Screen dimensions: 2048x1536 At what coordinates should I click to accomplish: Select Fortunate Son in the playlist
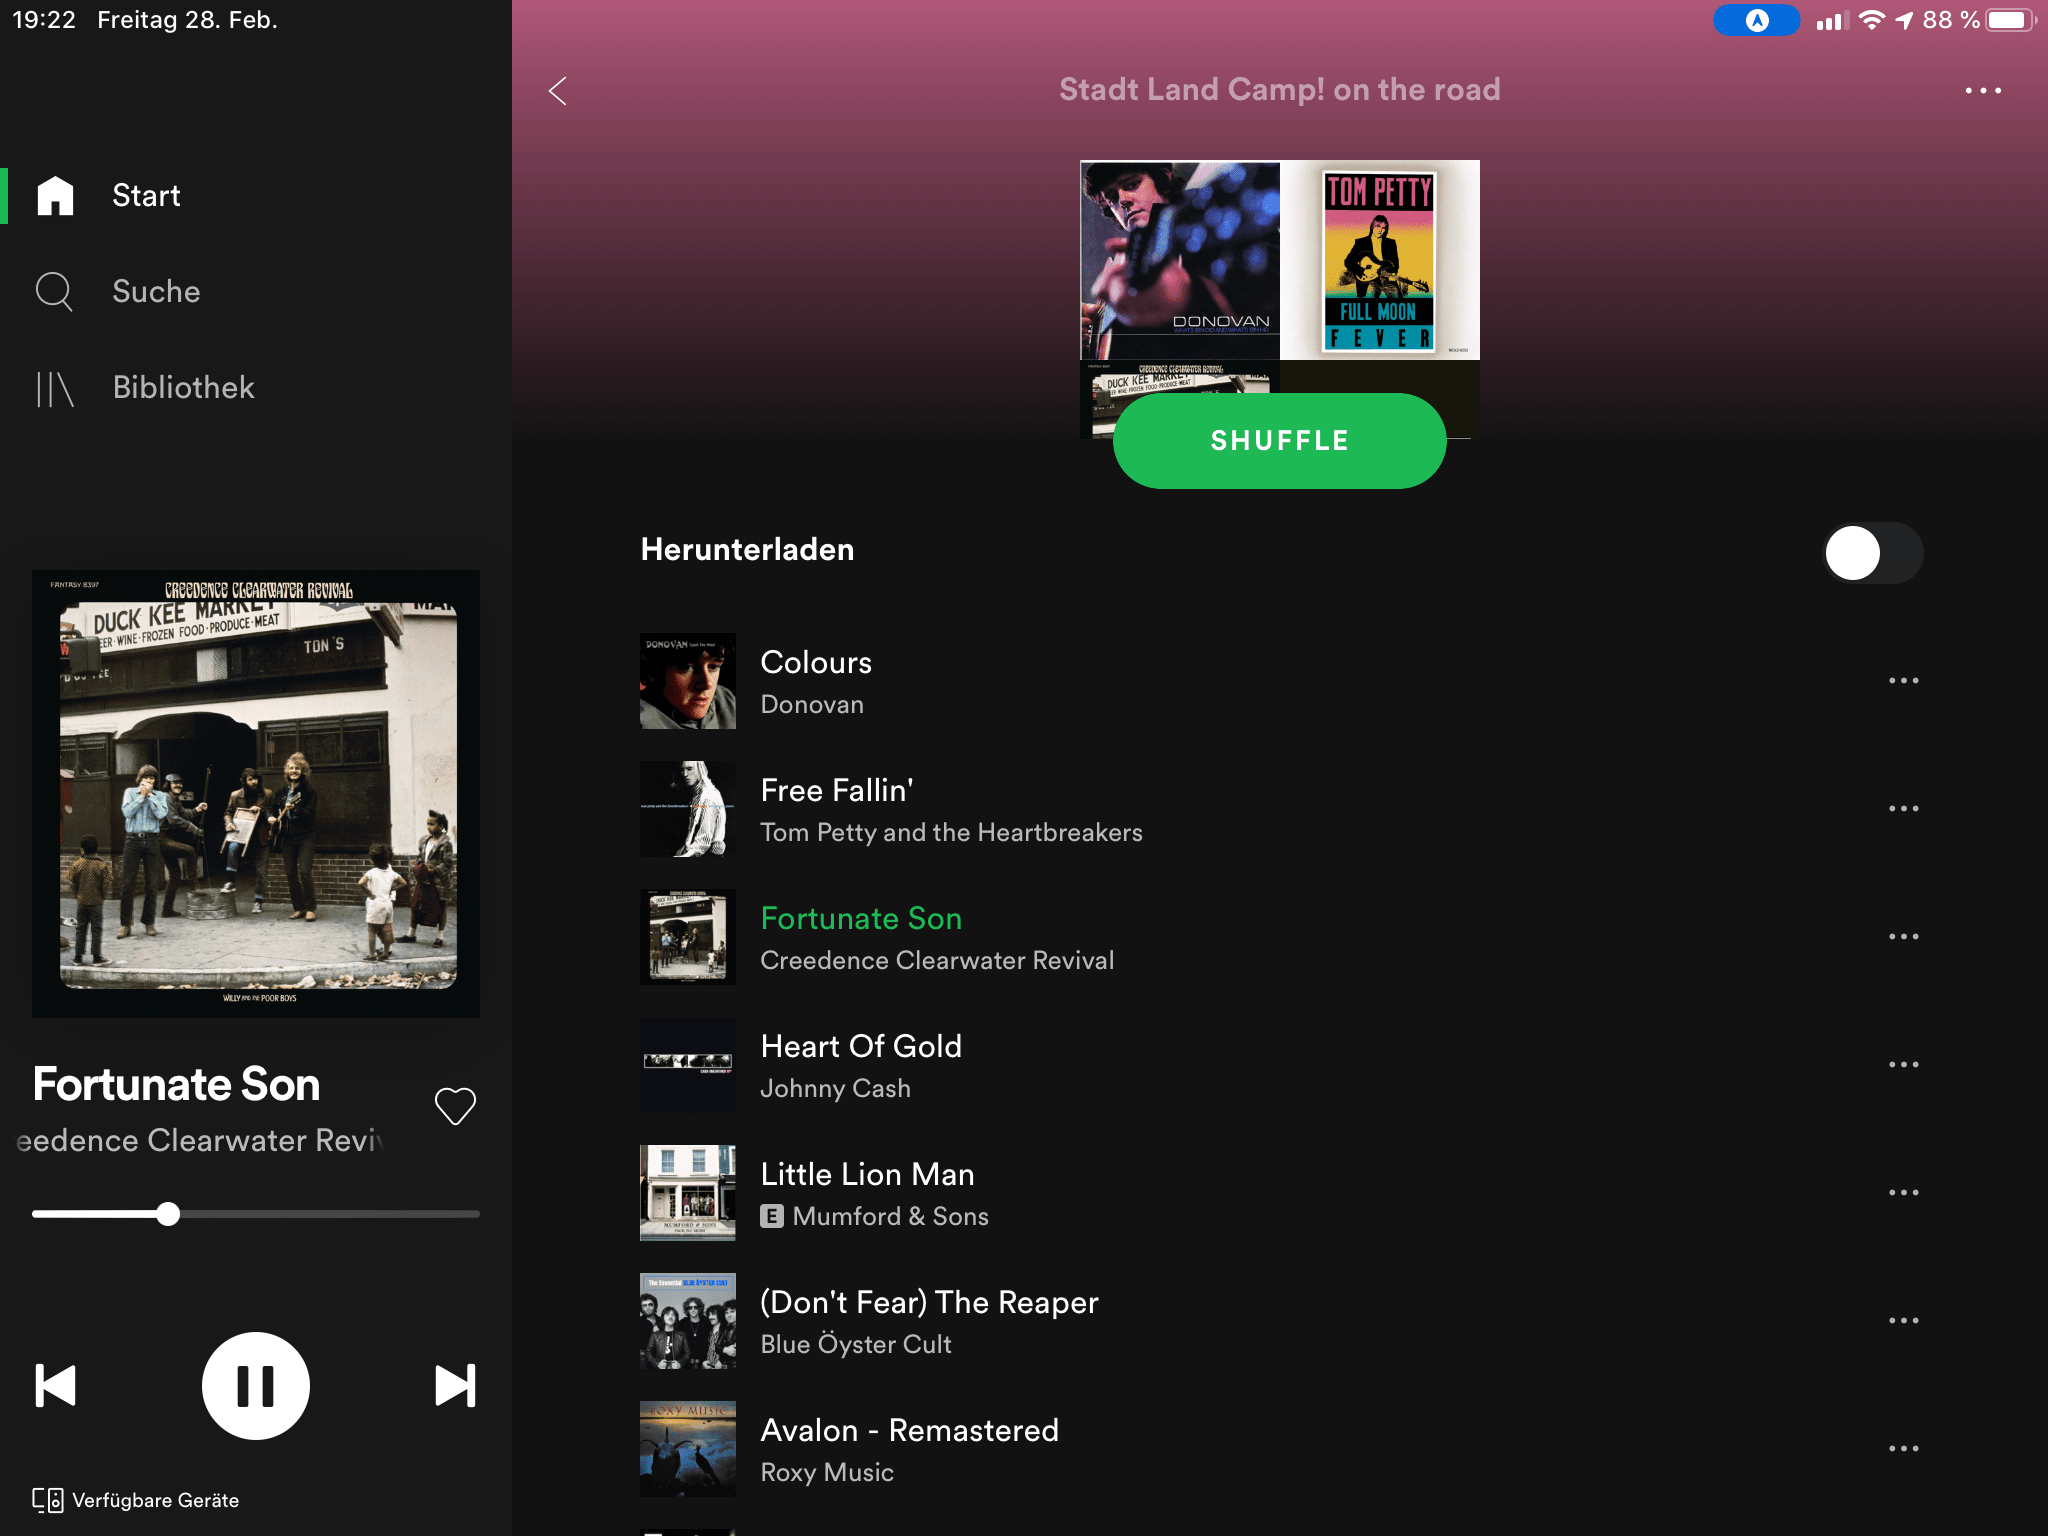(x=1280, y=937)
